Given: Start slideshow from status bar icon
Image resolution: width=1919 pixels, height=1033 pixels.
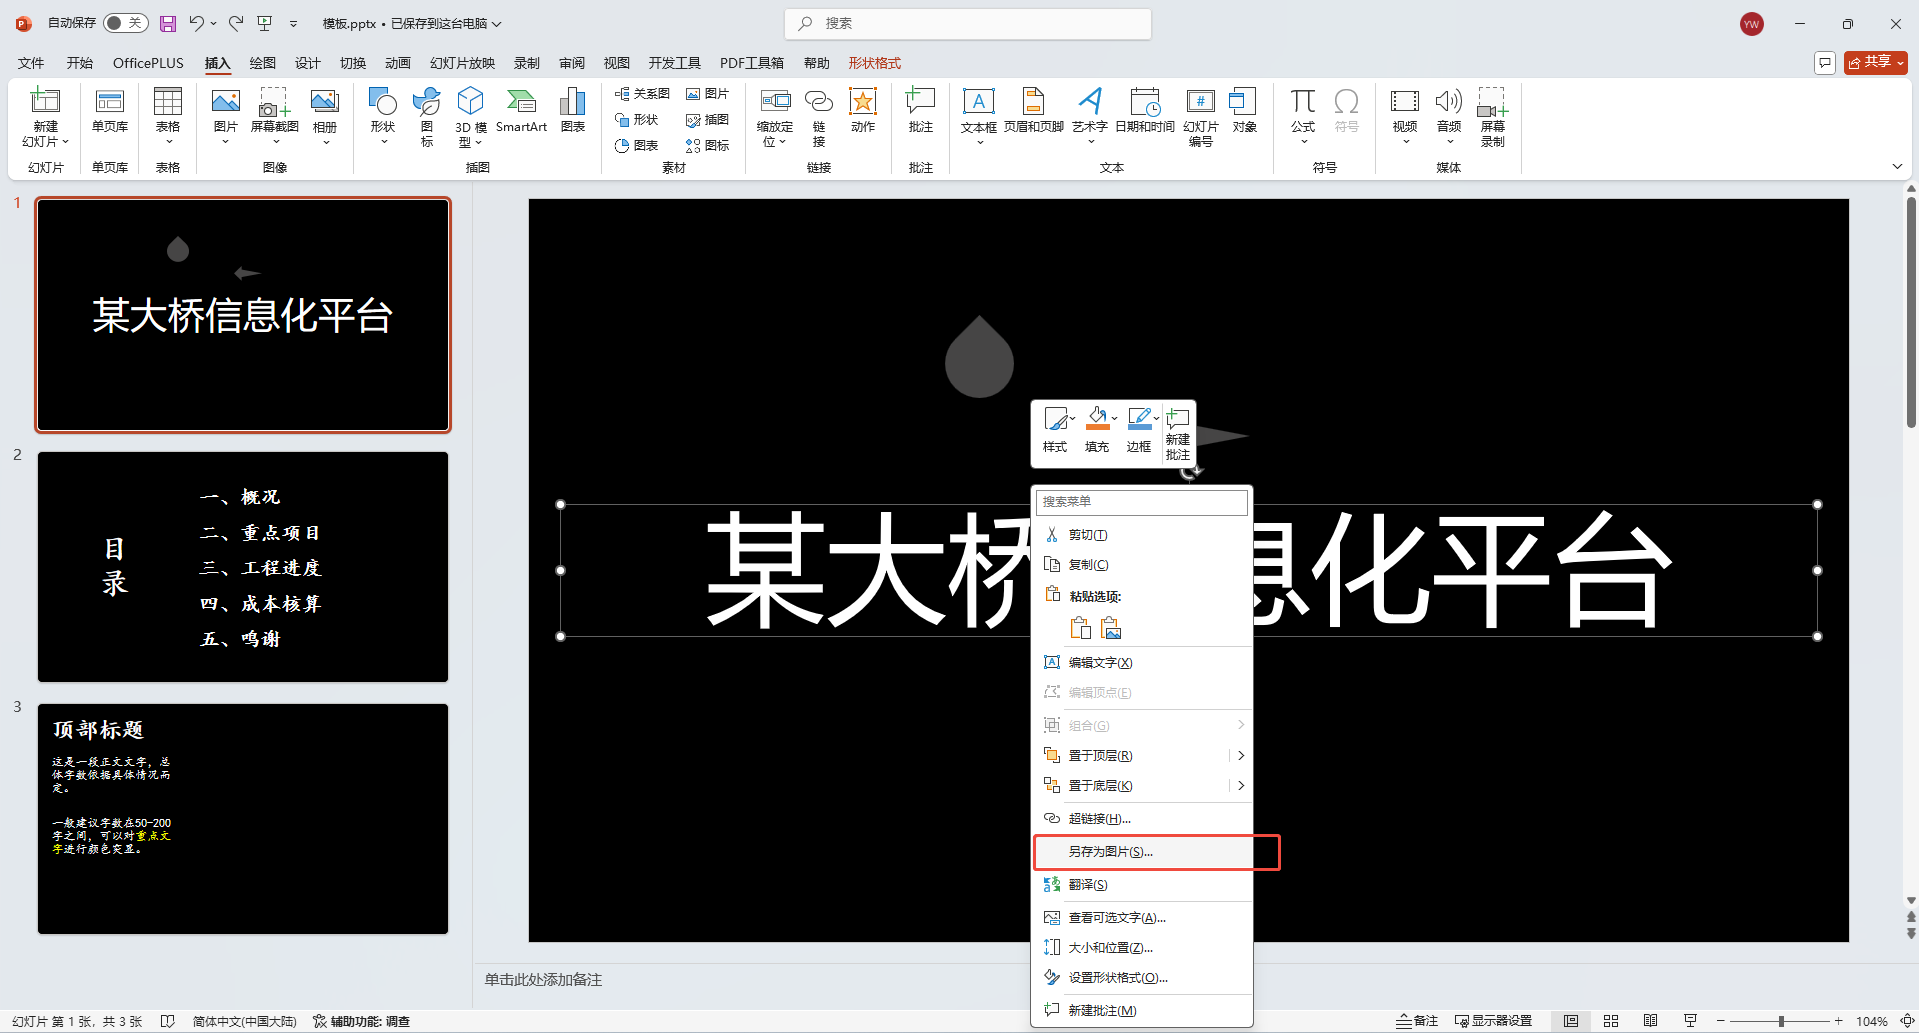Looking at the screenshot, I should 1690,1021.
